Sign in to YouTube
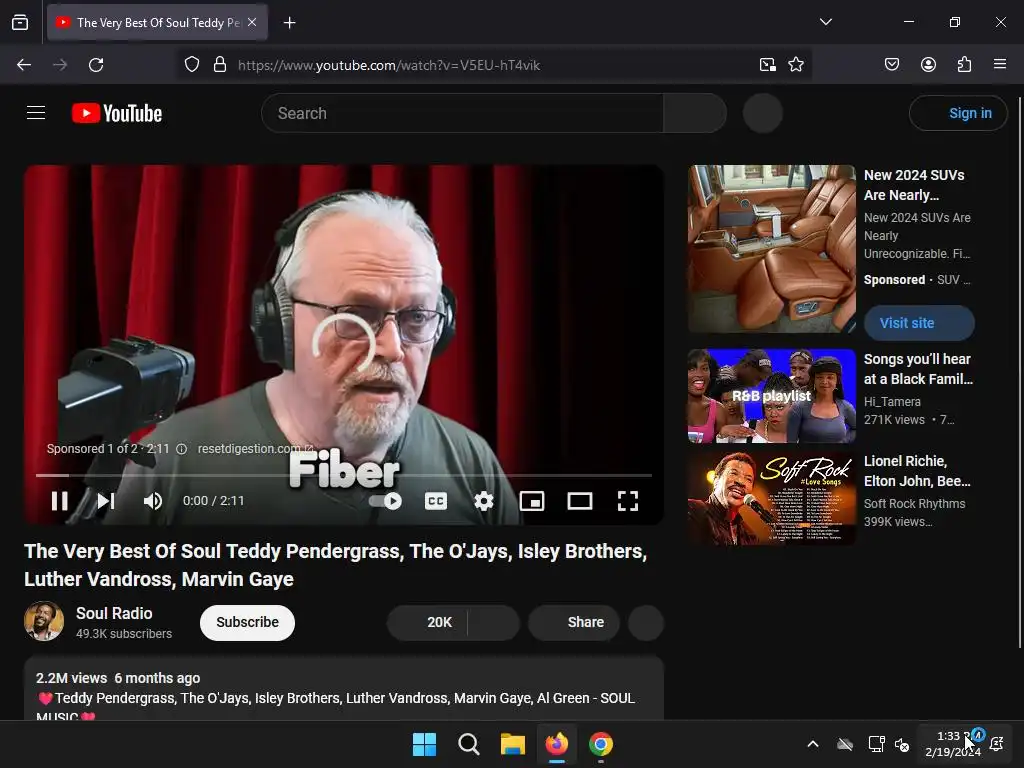1024x768 pixels. point(958,113)
